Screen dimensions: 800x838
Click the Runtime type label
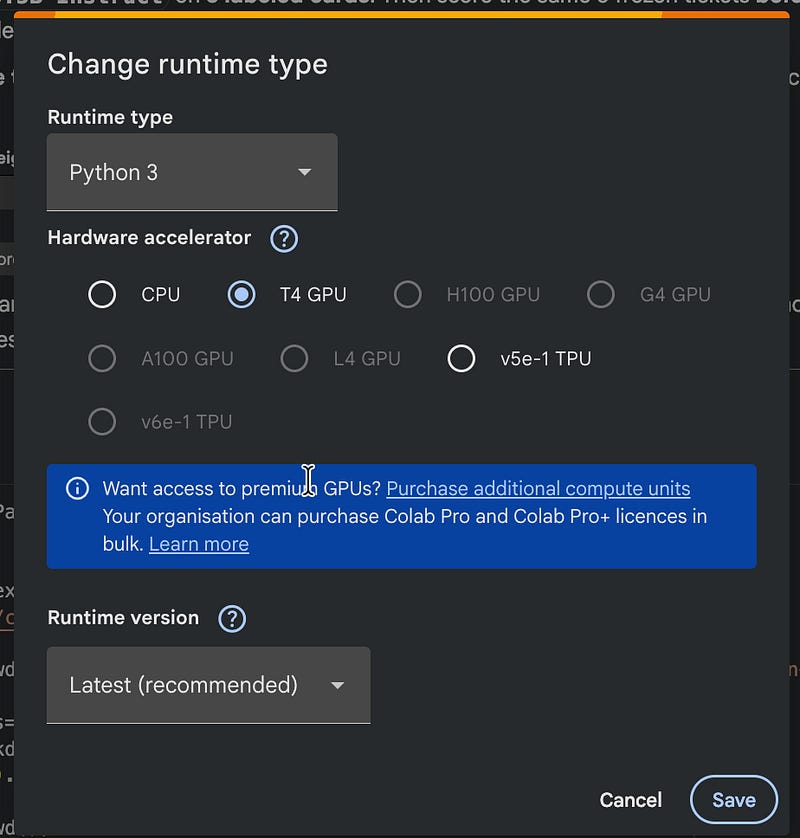(x=110, y=117)
